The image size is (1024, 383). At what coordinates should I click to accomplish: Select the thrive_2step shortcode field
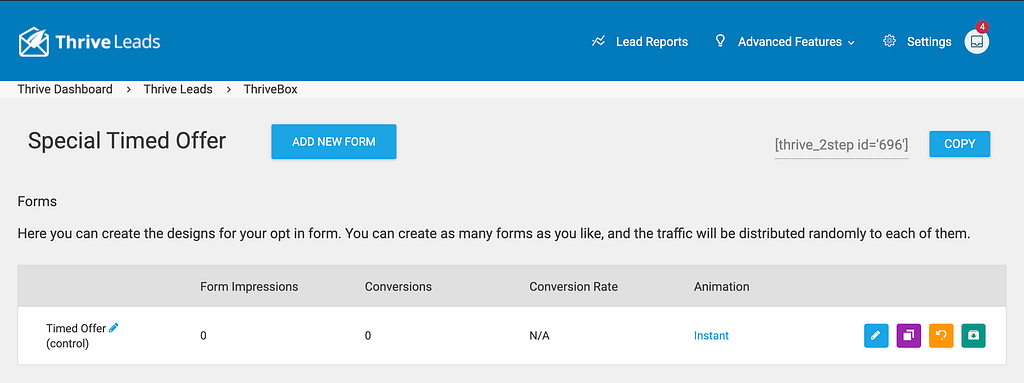(842, 145)
